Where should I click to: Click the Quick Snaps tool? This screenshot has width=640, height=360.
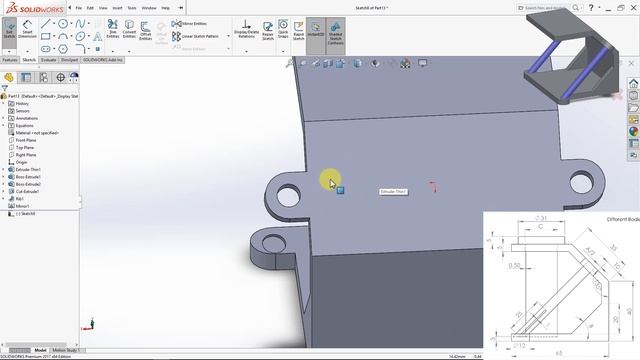click(x=283, y=29)
